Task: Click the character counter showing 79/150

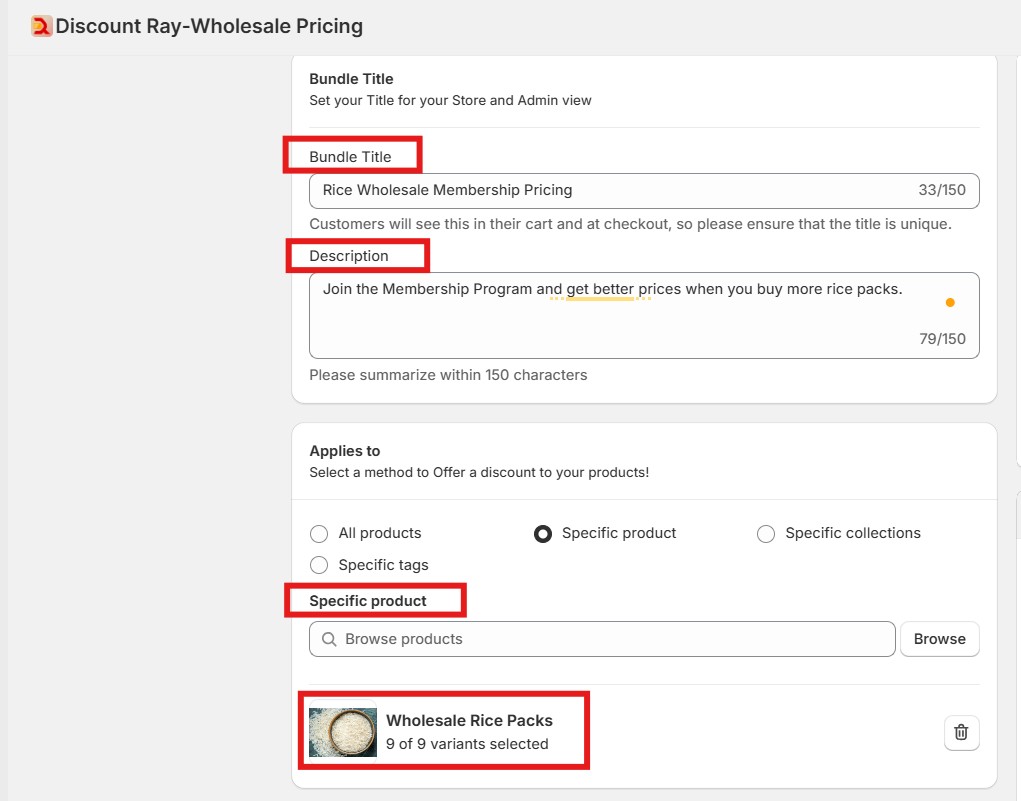Action: coord(943,338)
